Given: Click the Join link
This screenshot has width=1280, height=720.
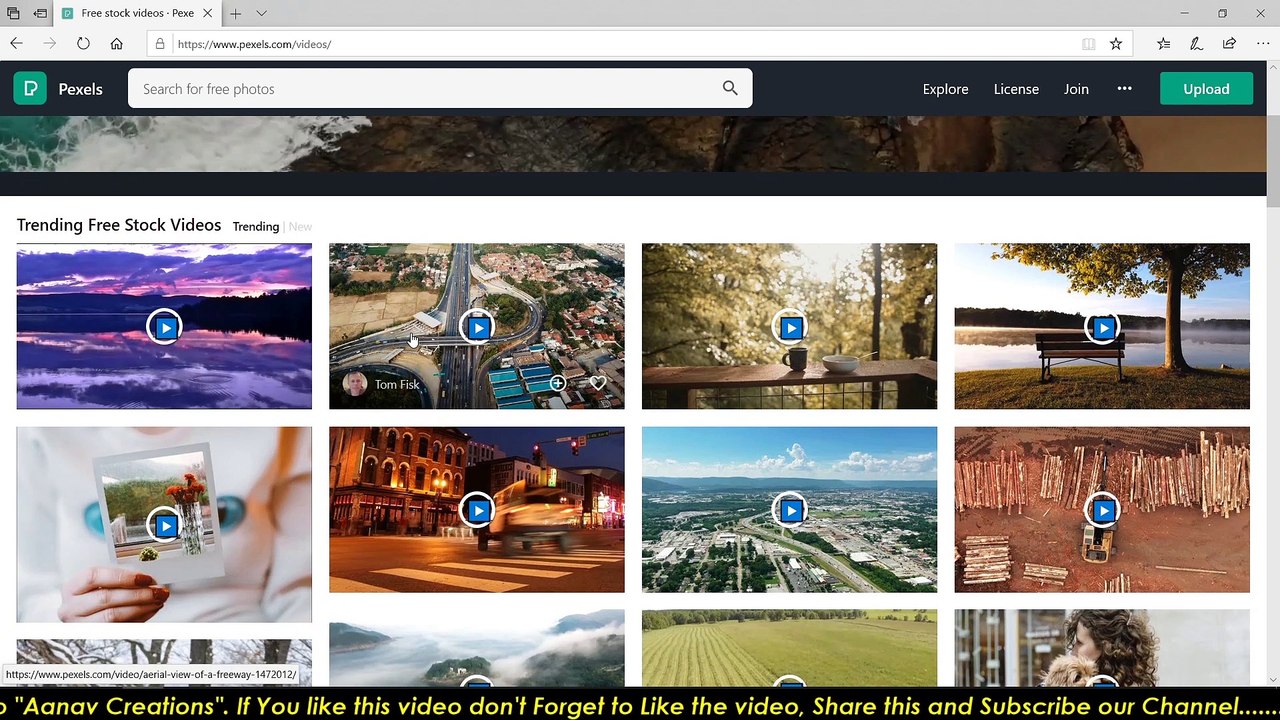Looking at the screenshot, I should tap(1076, 89).
